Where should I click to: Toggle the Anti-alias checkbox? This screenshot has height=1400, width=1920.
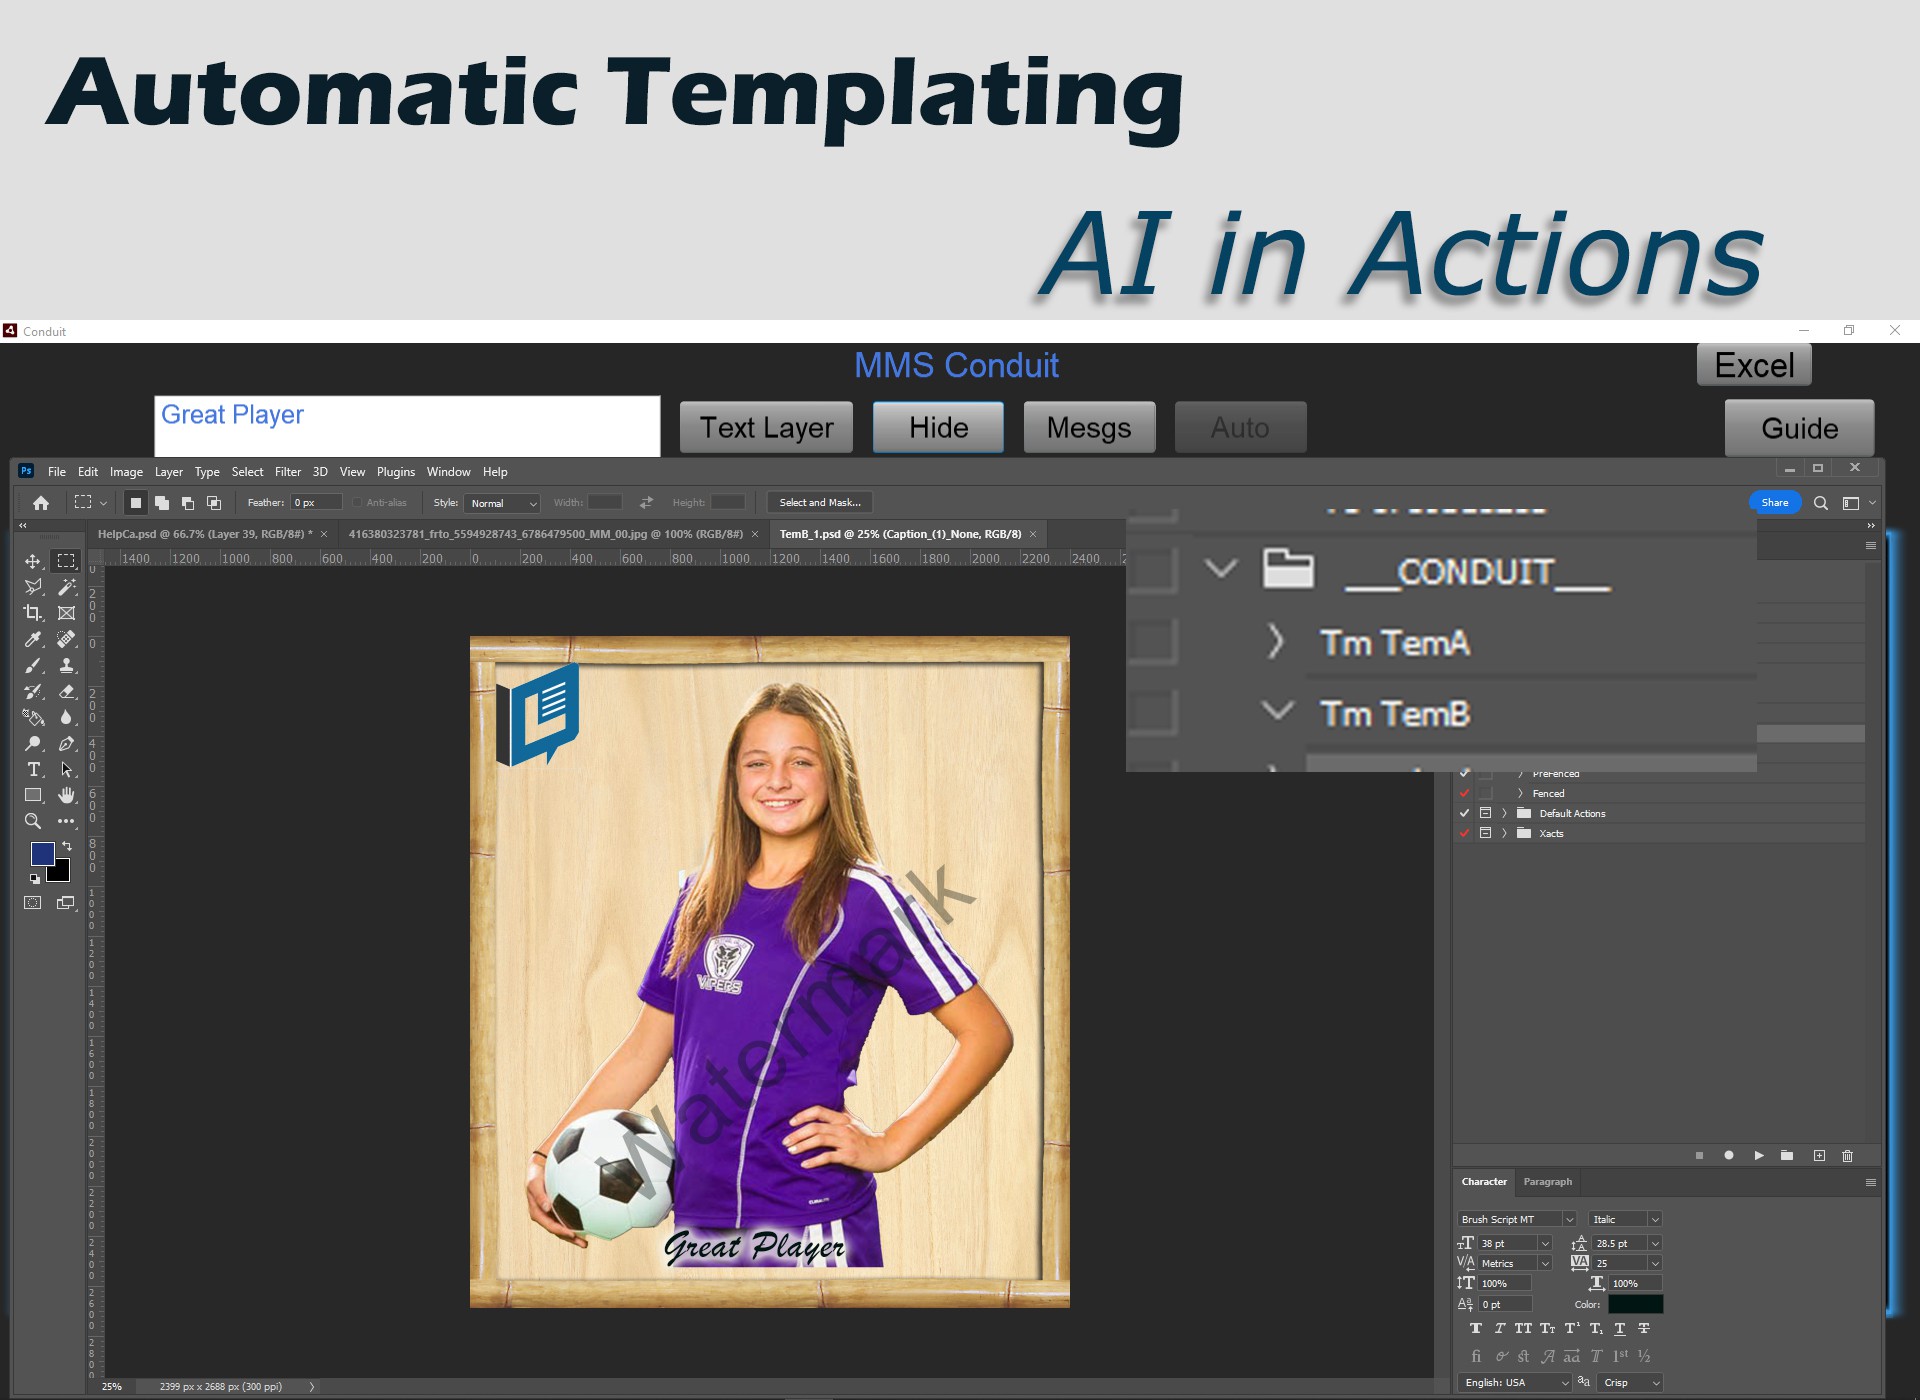(357, 503)
